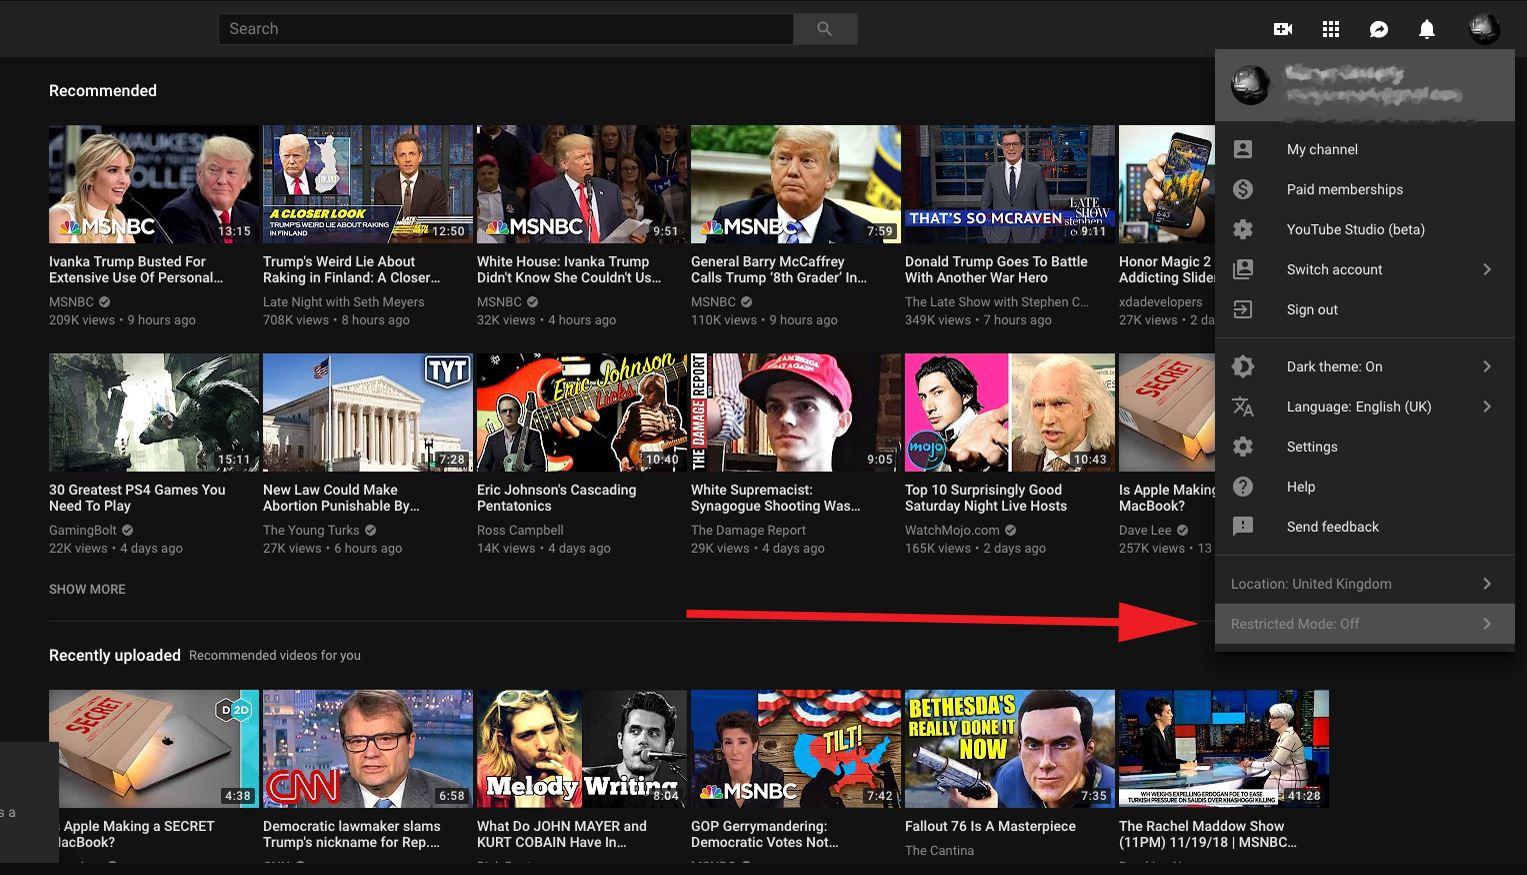Viewport: 1527px width, 875px height.
Task: Toggle Restricted Mode: Off option
Action: point(1294,624)
